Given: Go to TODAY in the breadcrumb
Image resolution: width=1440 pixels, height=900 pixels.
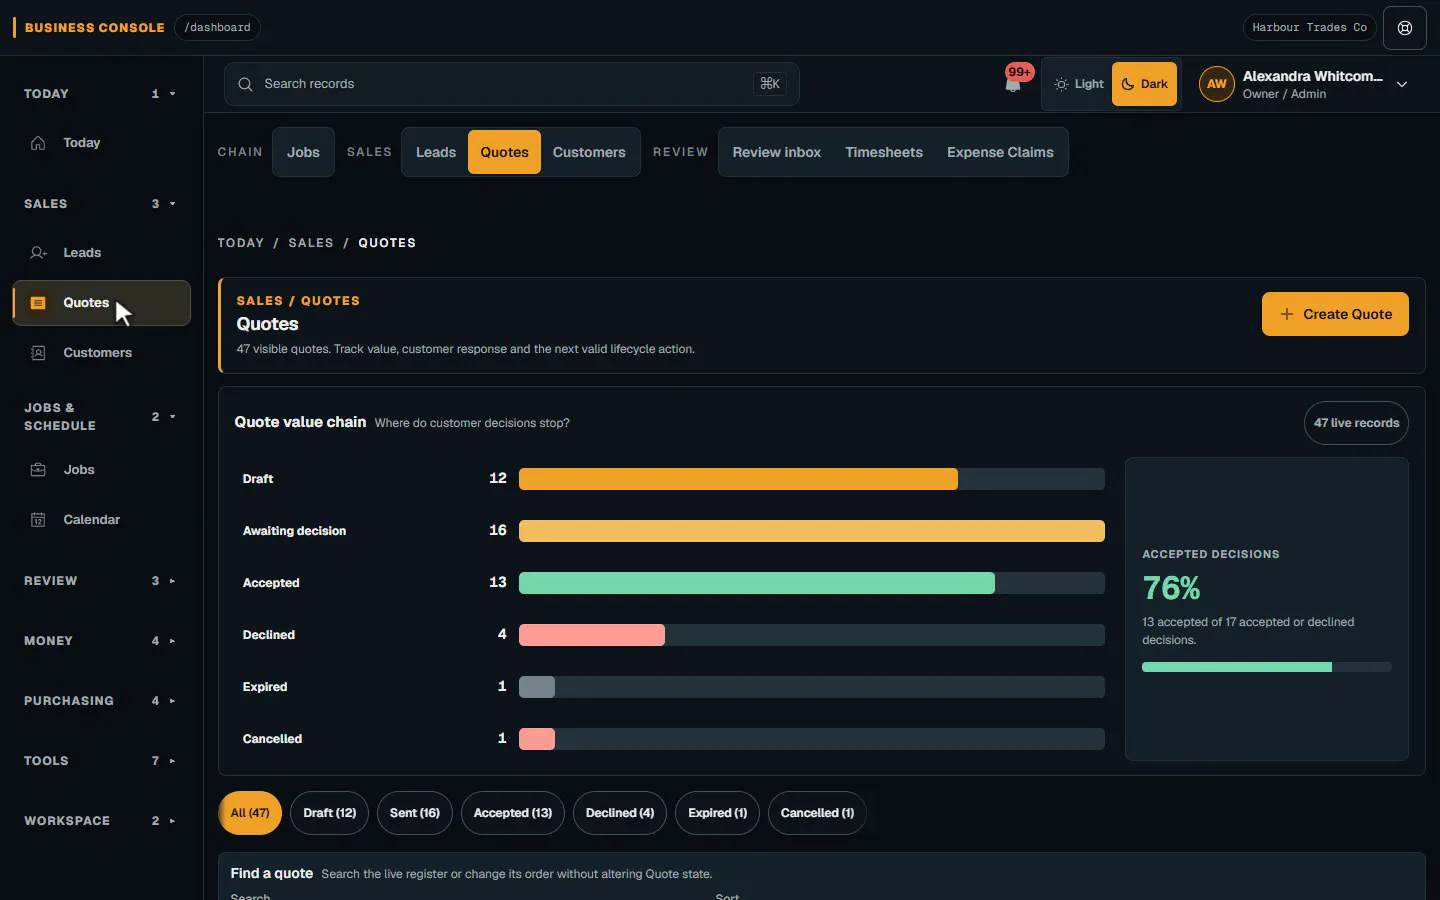Looking at the screenshot, I should [x=241, y=243].
